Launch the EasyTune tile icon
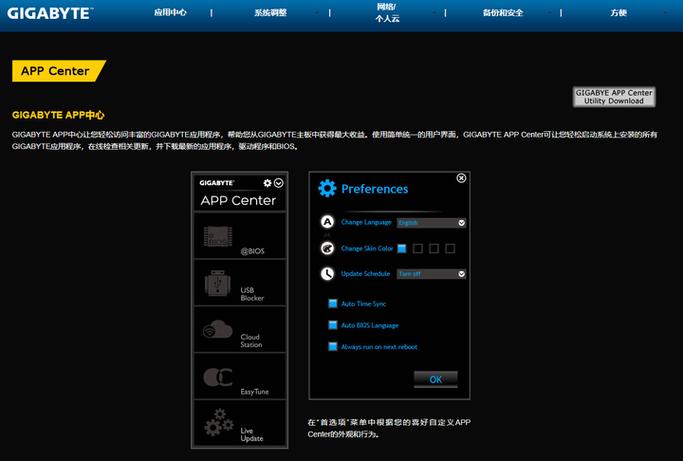683x461 pixels. (217, 377)
